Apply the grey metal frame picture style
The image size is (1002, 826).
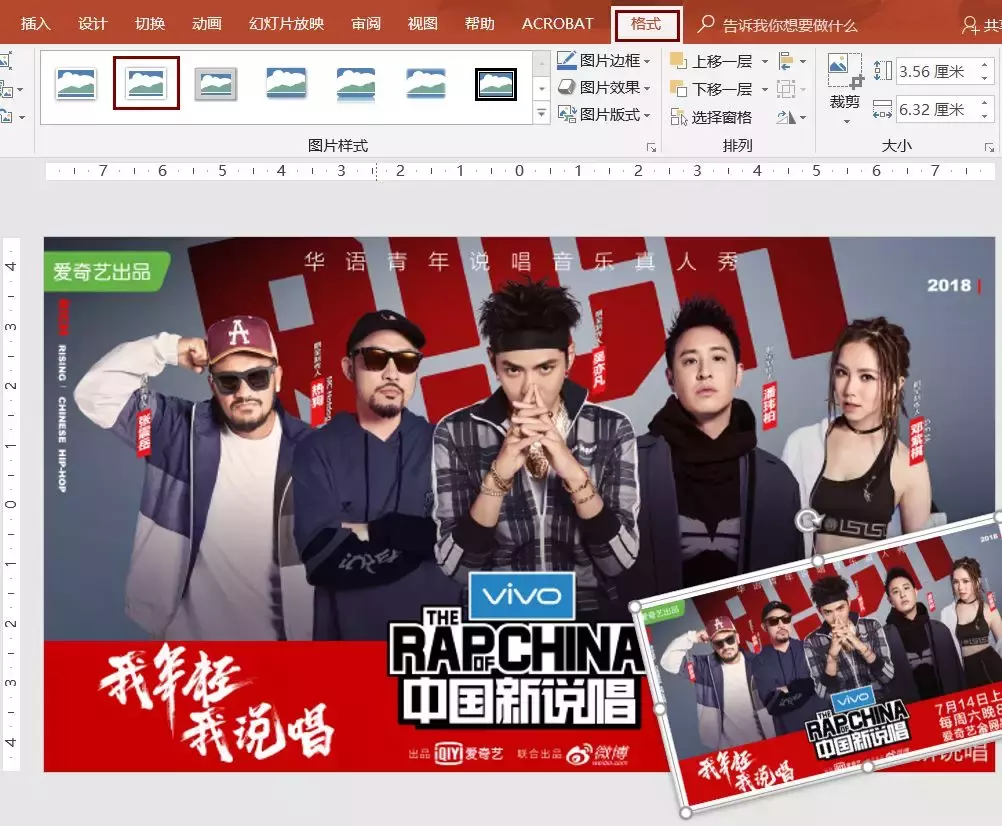pyautogui.click(x=216, y=84)
